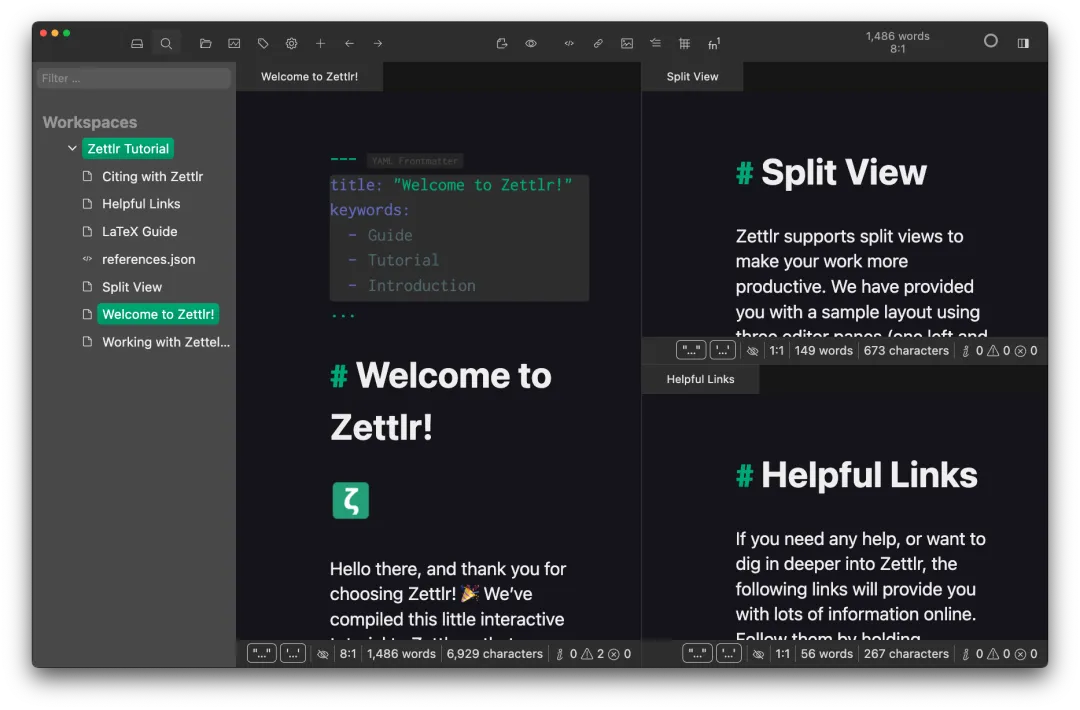The height and width of the screenshot is (710, 1080).
Task: Insert a link via chain icon
Action: coord(598,43)
